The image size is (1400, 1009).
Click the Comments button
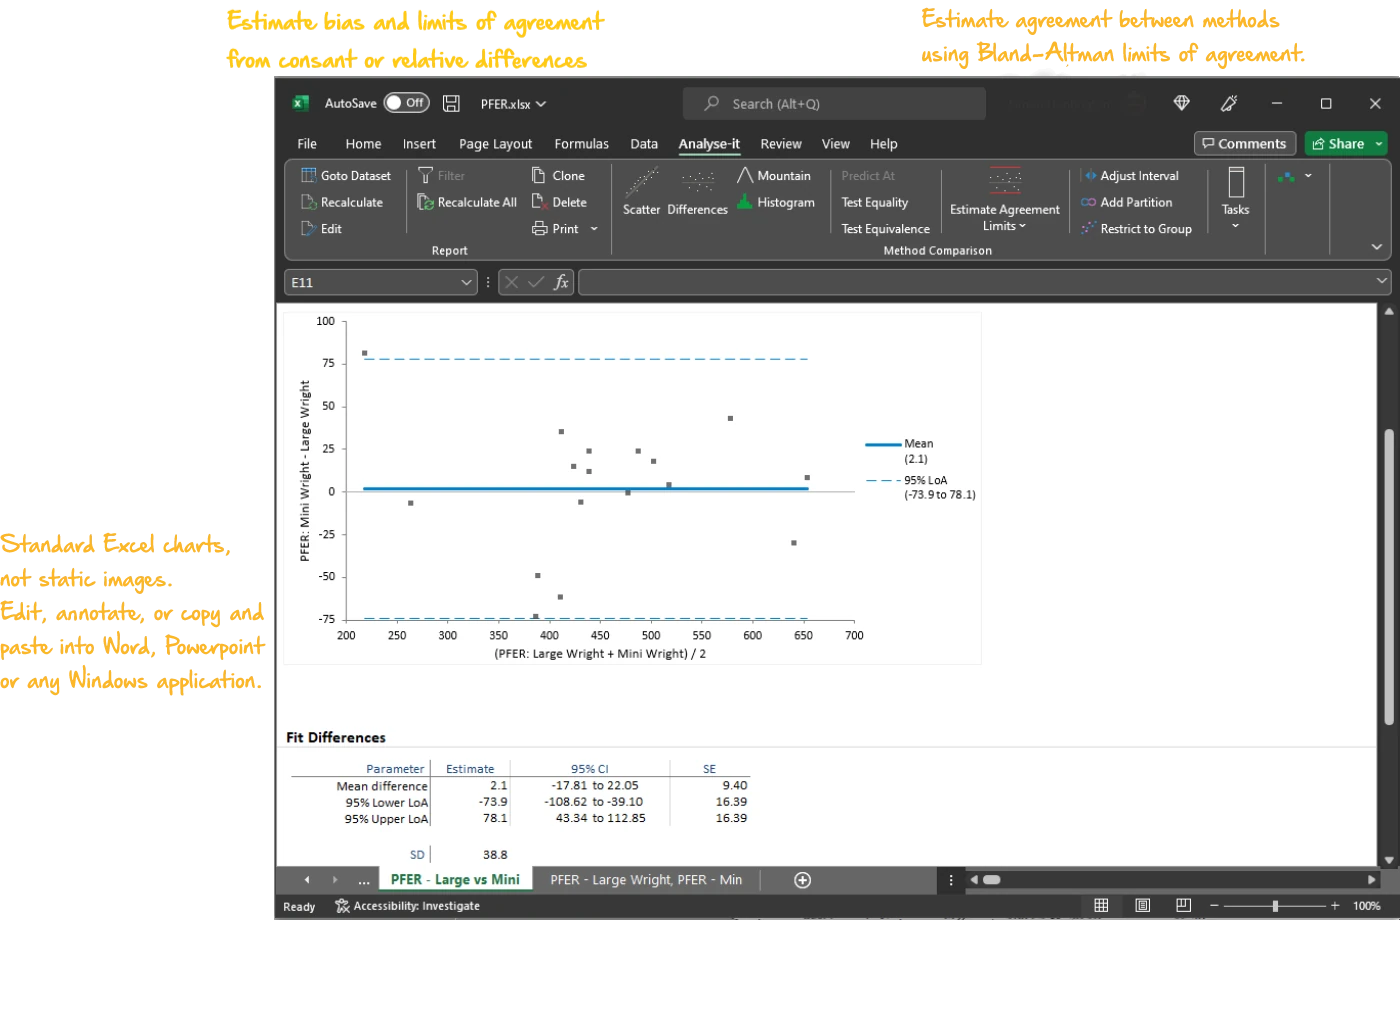pyautogui.click(x=1245, y=144)
